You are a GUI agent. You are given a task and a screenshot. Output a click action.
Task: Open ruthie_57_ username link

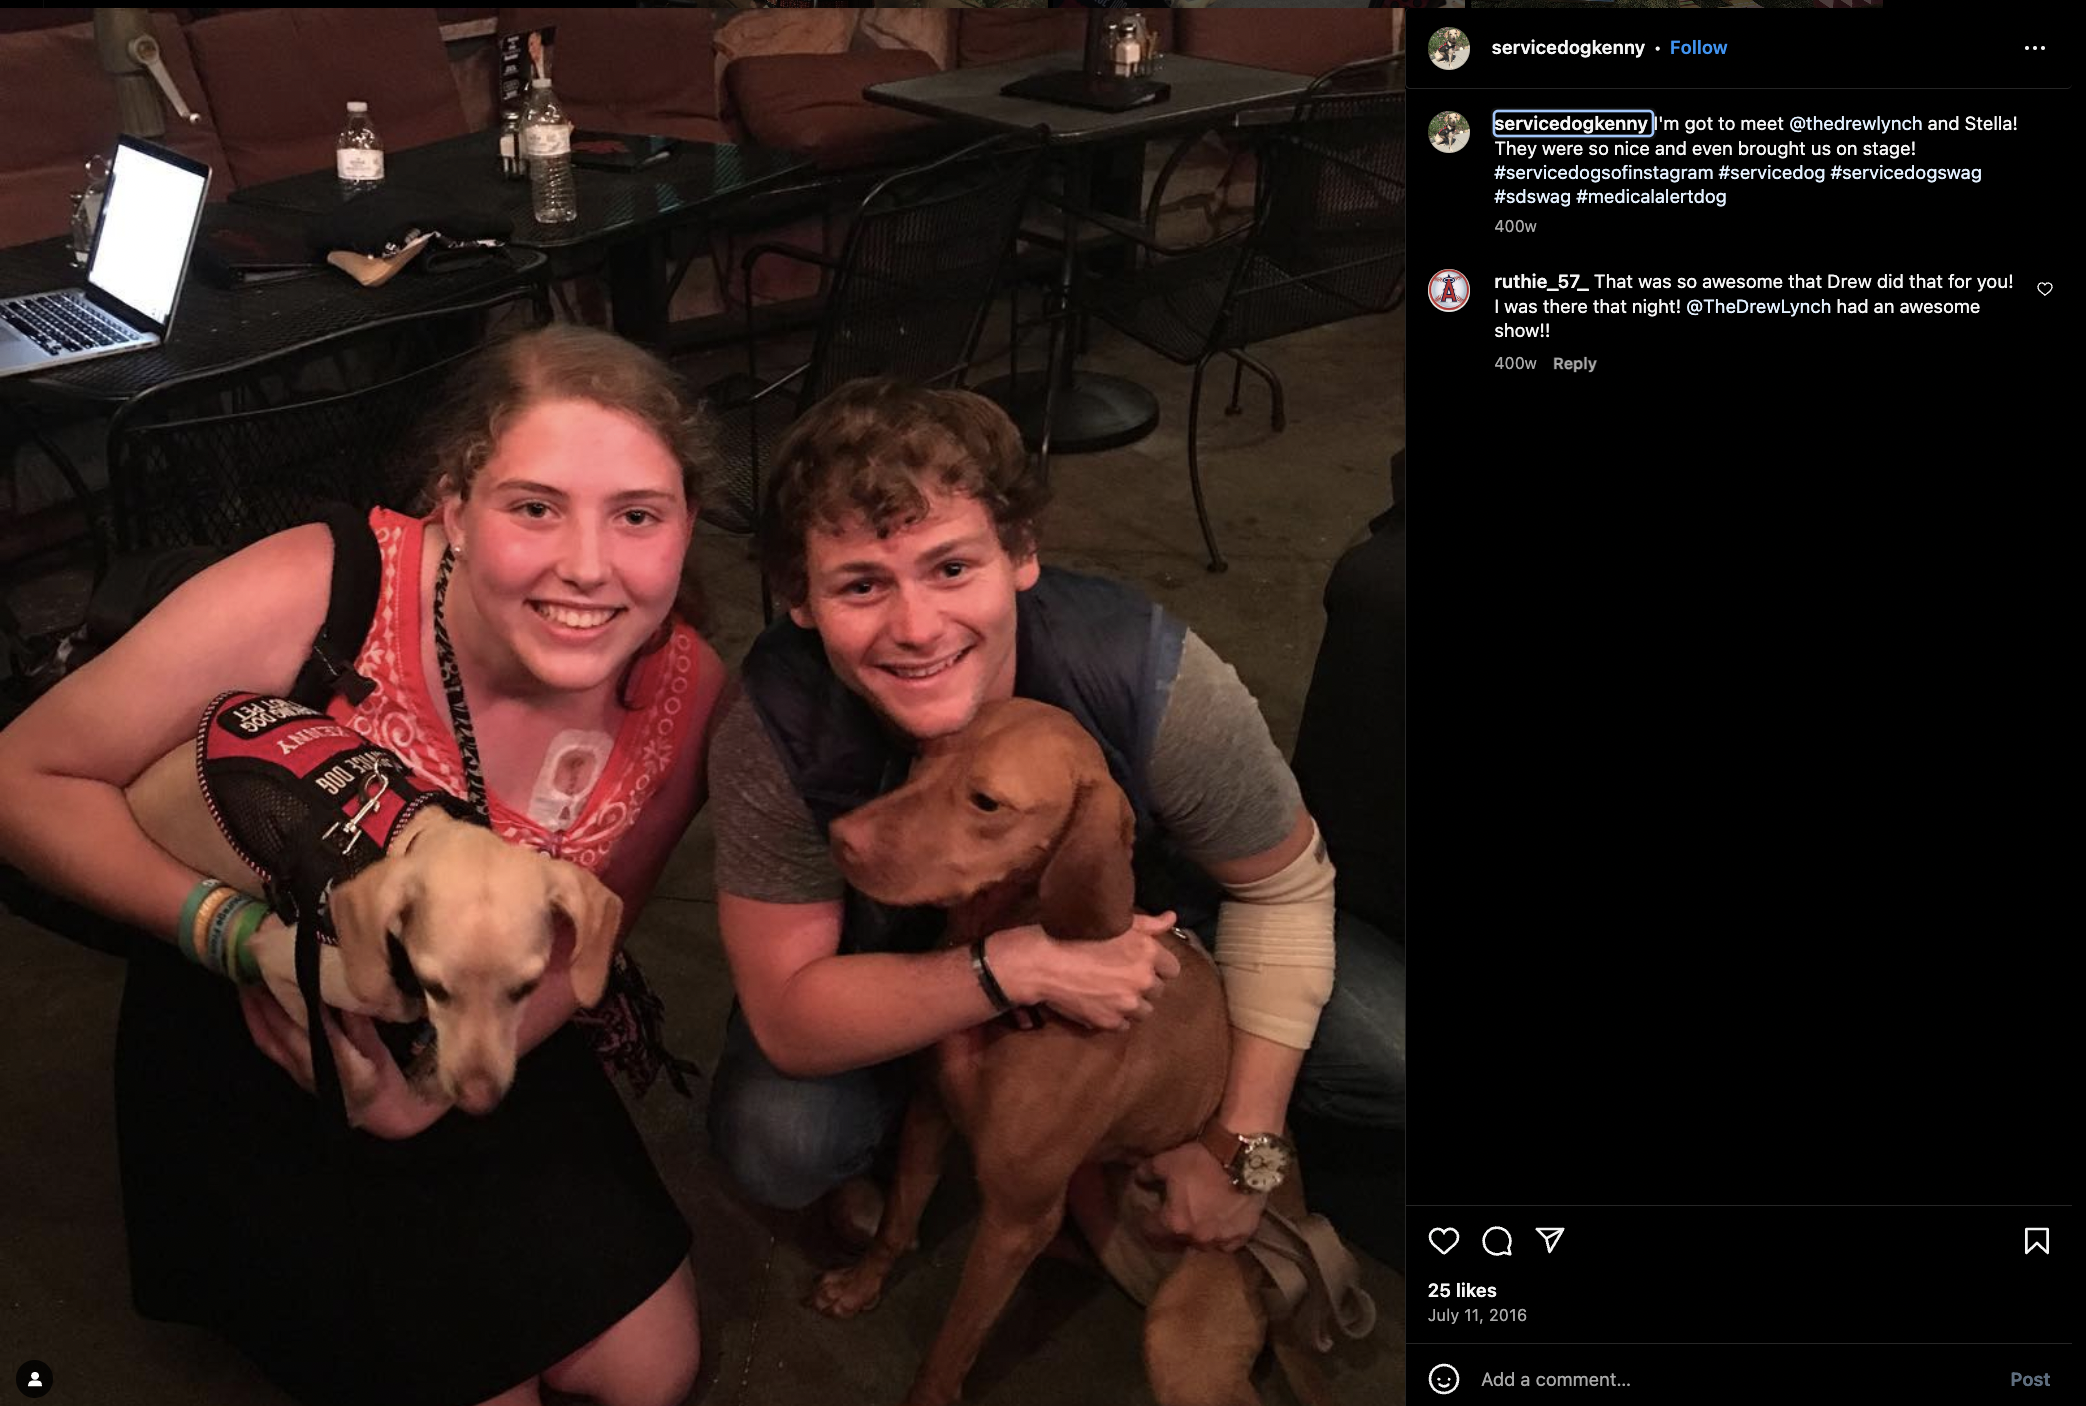click(x=1540, y=282)
